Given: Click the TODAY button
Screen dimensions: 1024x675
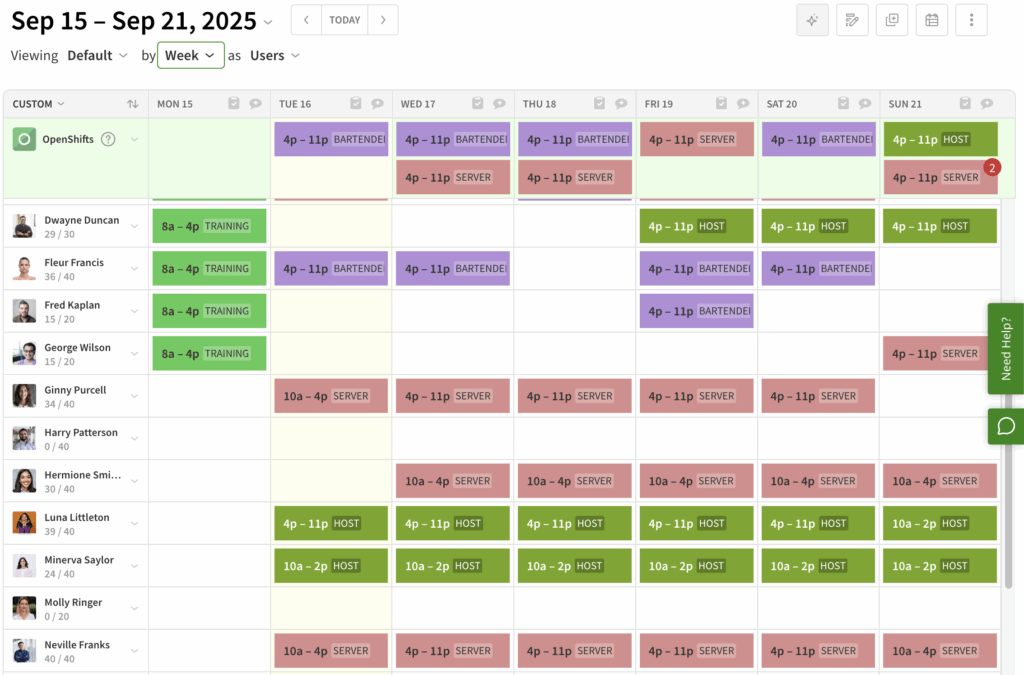Looking at the screenshot, I should (x=345, y=20).
